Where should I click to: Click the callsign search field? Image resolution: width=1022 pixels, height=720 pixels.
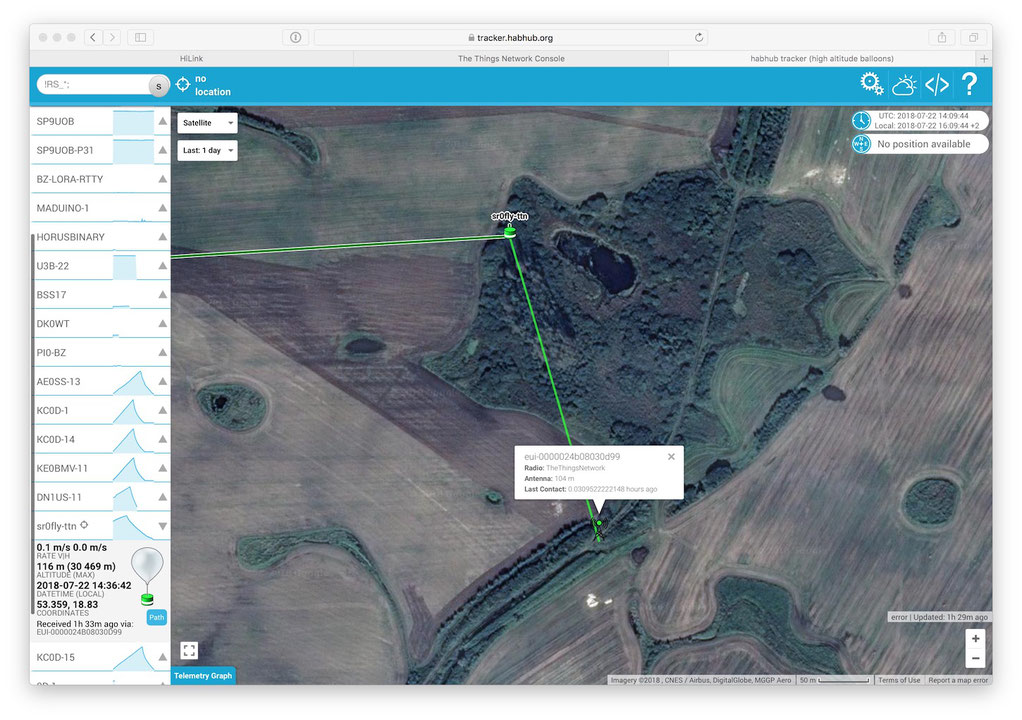[93, 85]
